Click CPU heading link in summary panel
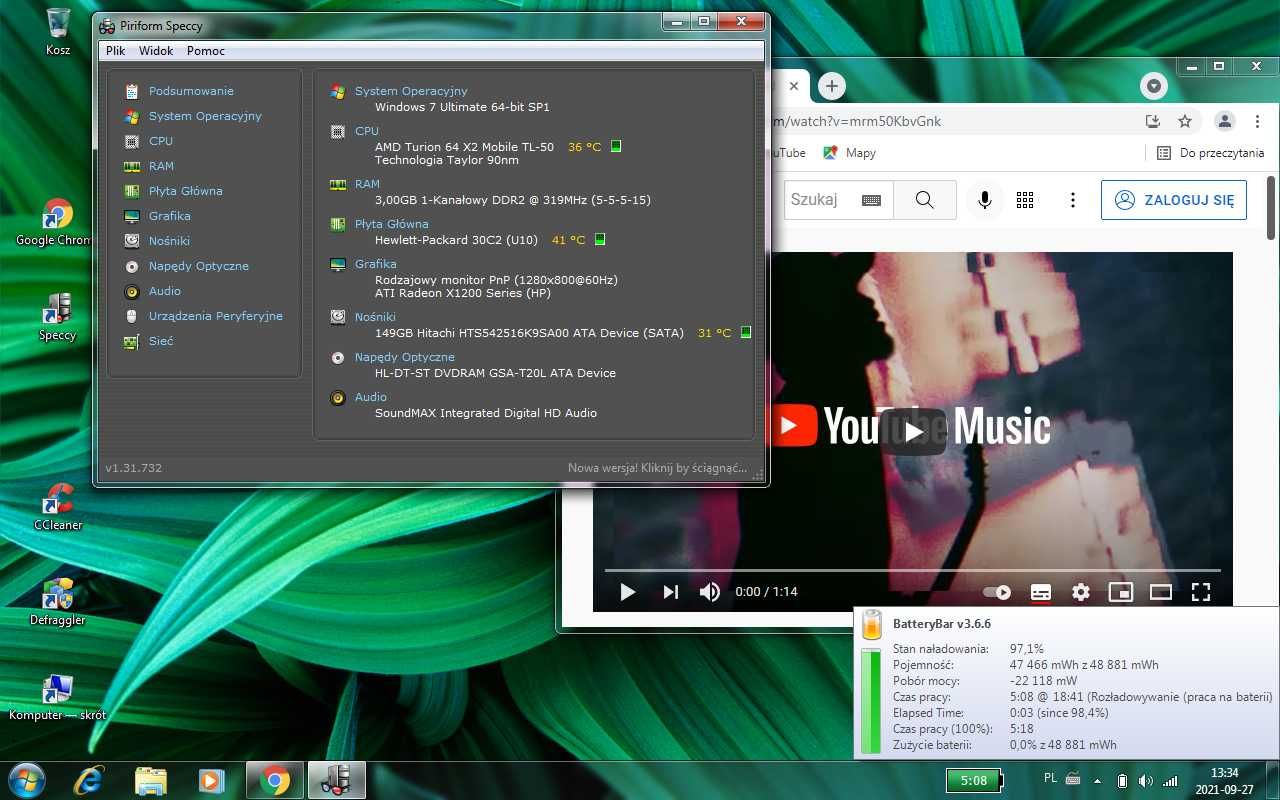Screen dimensions: 1280x800 (367, 131)
